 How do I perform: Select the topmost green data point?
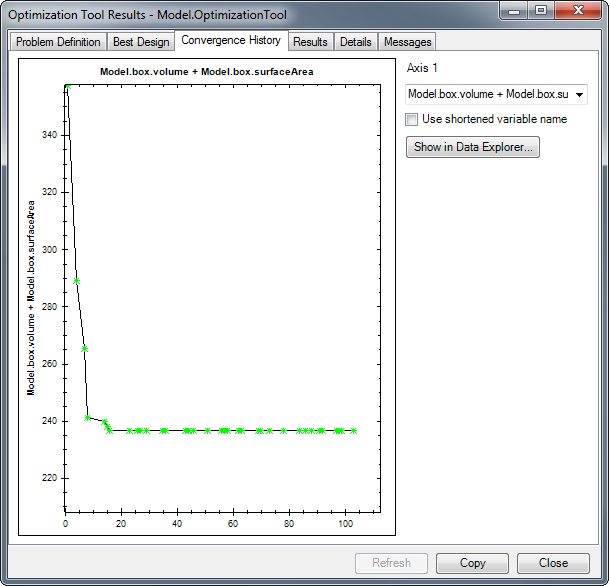[67, 88]
